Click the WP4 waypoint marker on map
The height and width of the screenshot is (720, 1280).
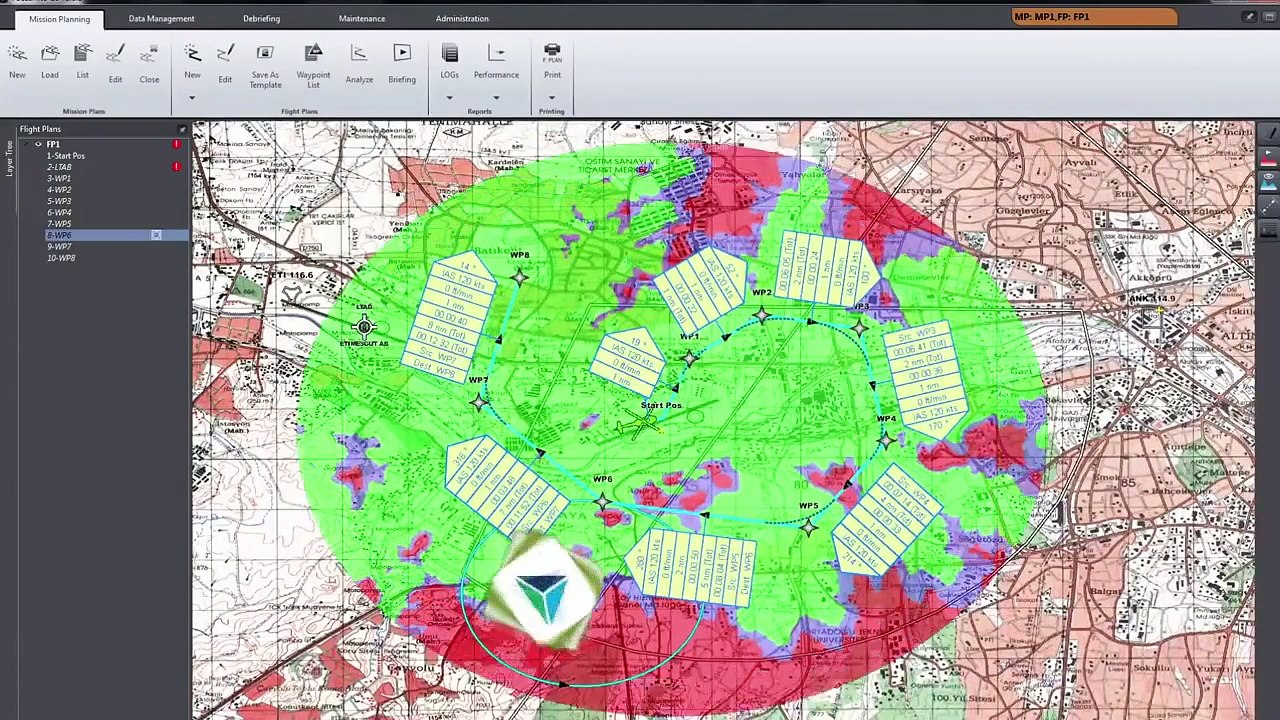click(885, 440)
